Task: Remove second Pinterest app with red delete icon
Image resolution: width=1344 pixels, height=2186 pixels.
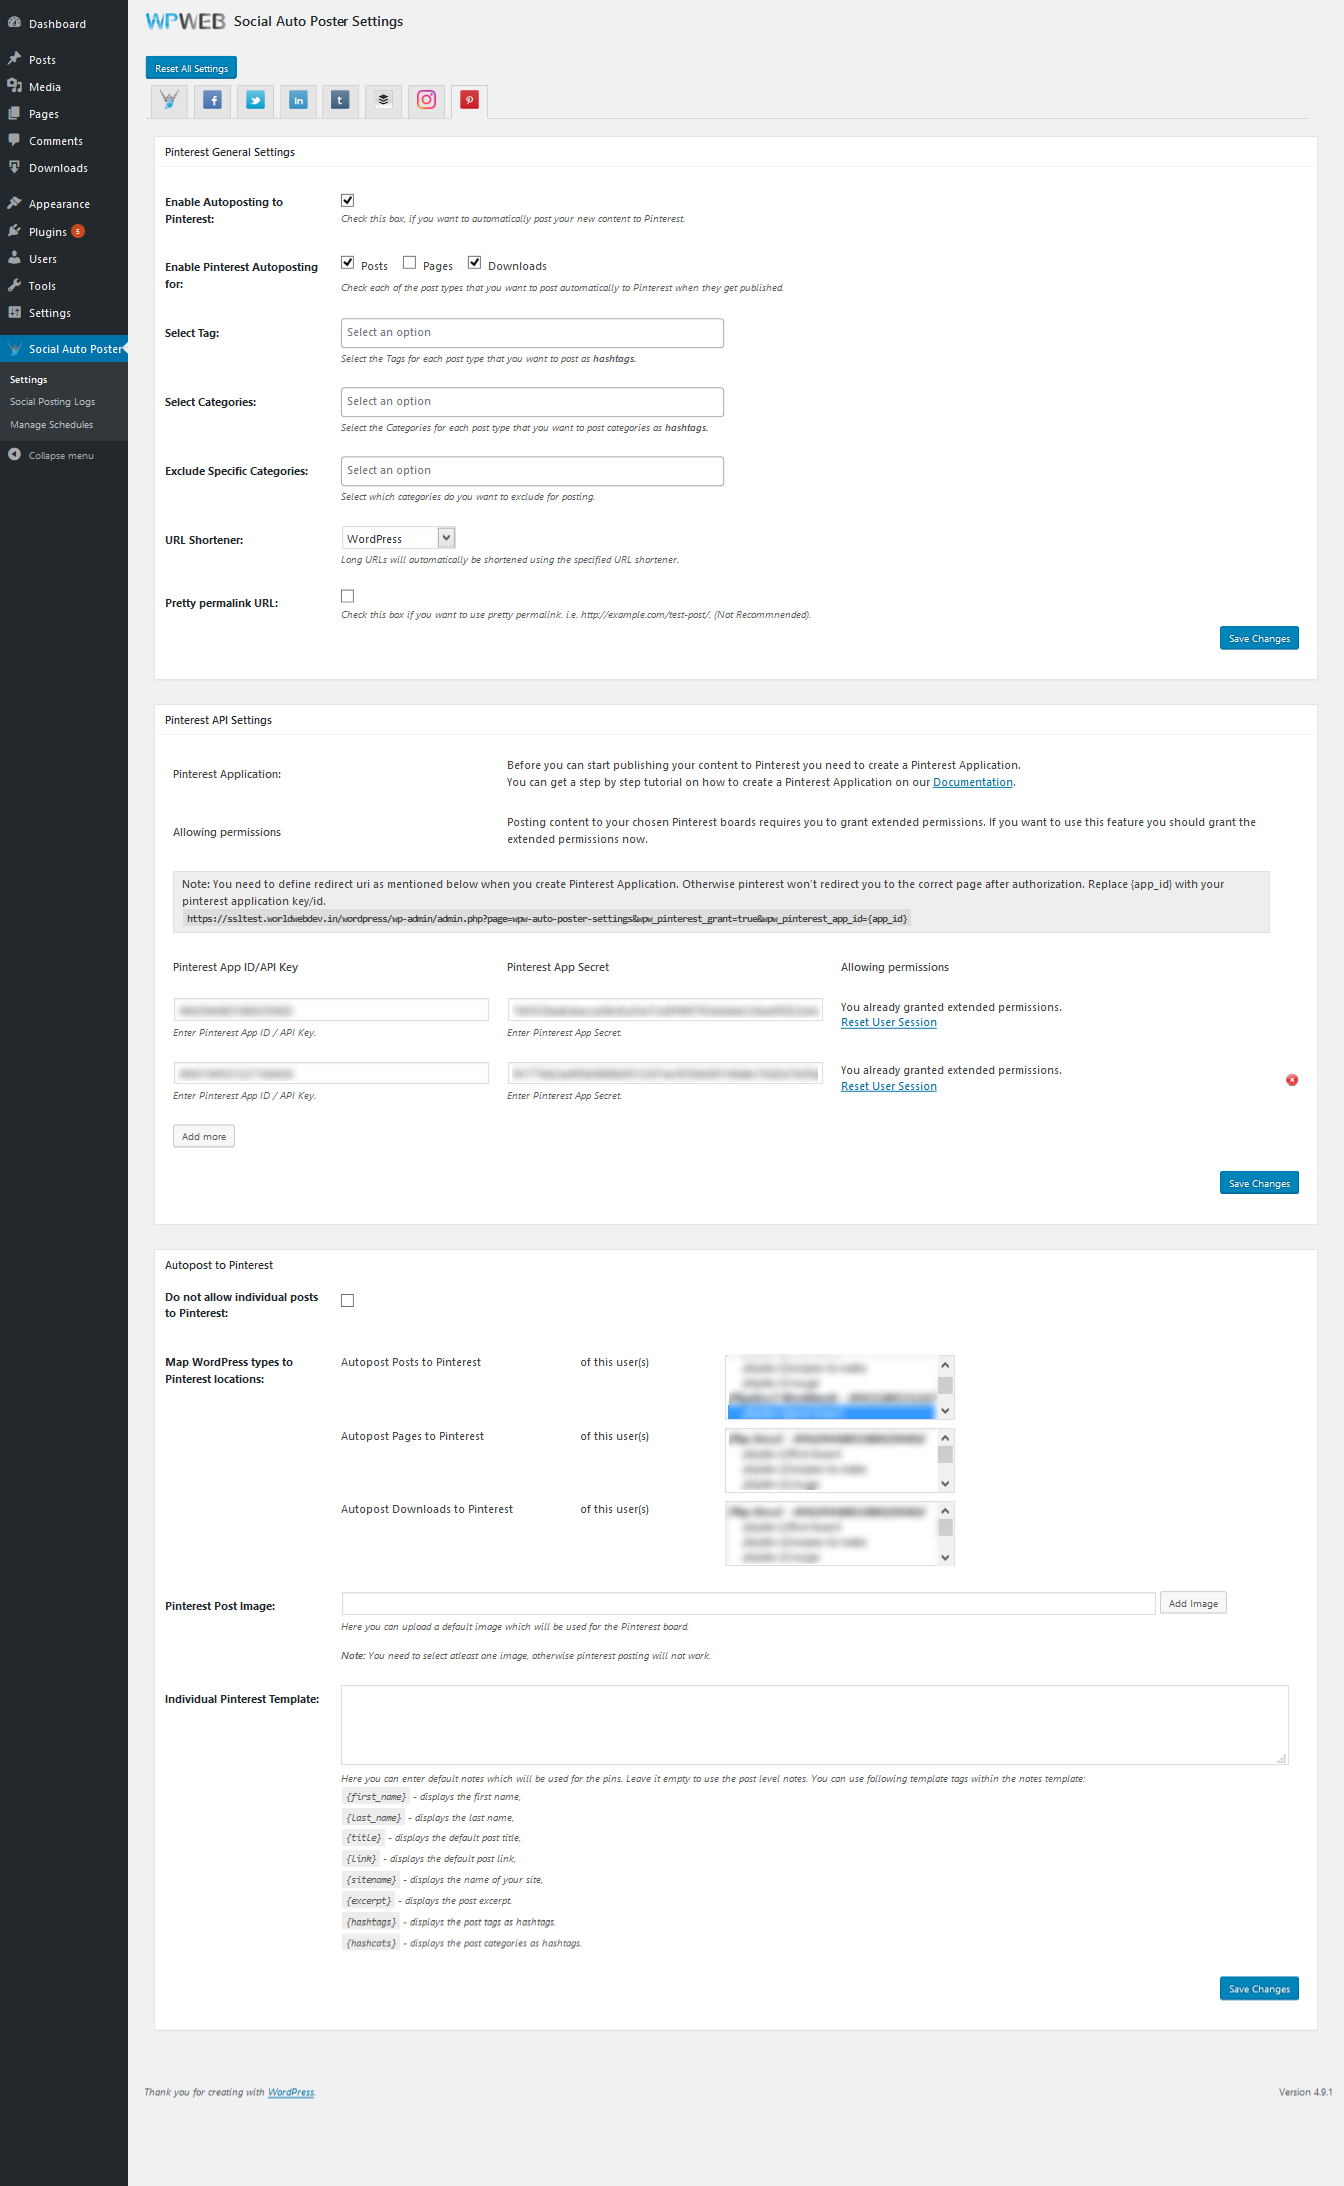Action: point(1292,1080)
